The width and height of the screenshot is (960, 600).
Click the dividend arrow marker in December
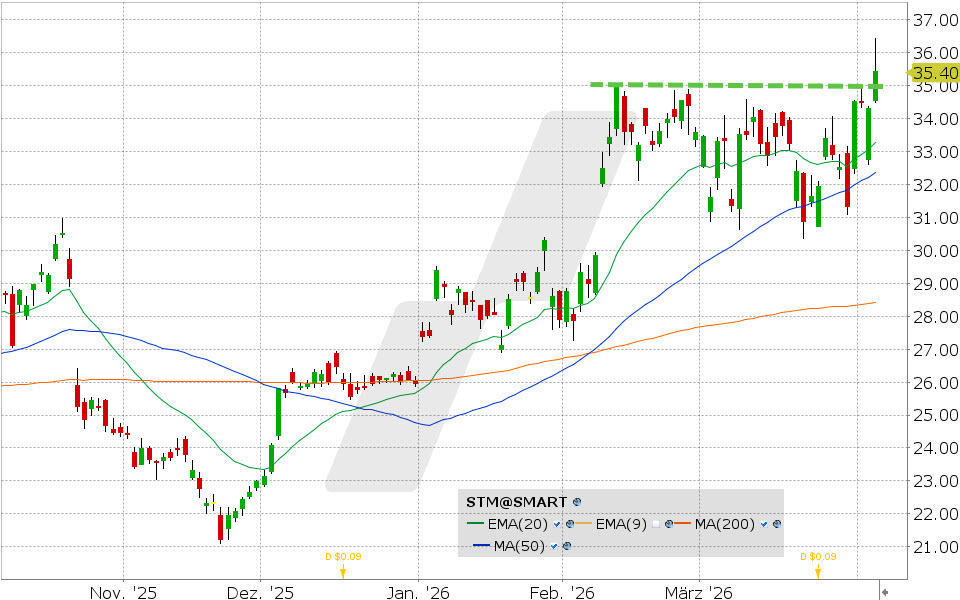343,573
